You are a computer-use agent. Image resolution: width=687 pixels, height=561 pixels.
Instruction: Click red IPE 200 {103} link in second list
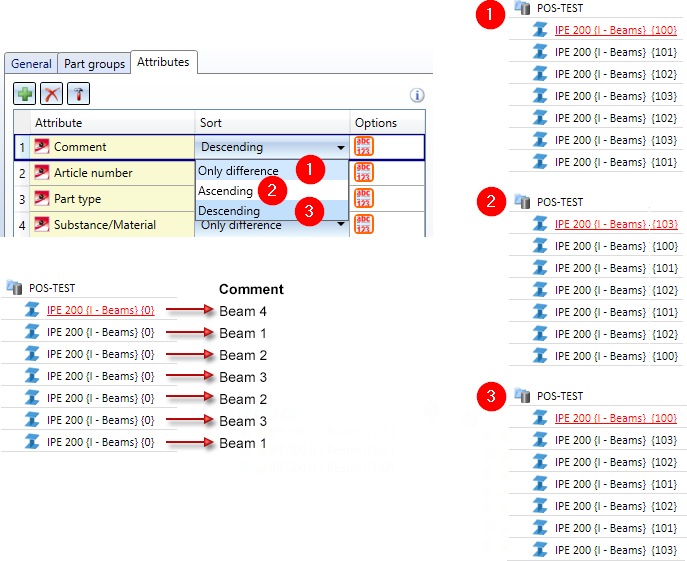[615, 224]
